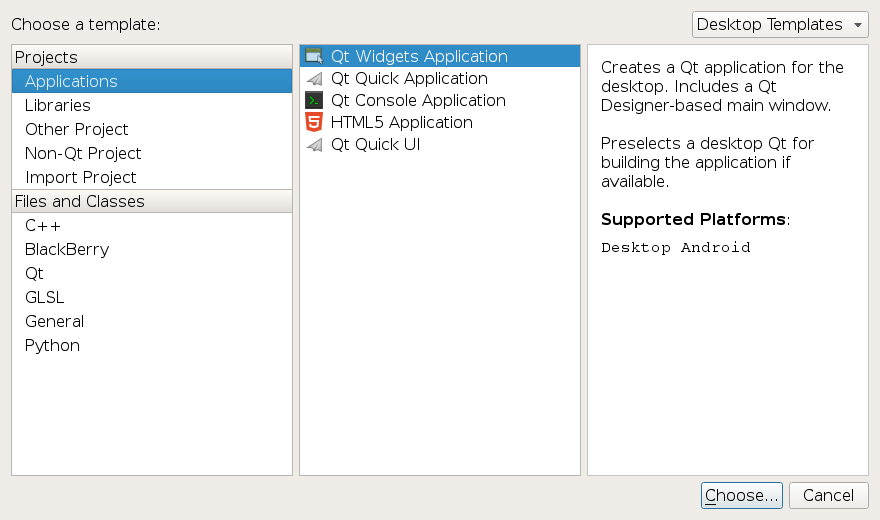The width and height of the screenshot is (880, 520).
Task: Select the HTML5 Application template
Action: (440, 122)
